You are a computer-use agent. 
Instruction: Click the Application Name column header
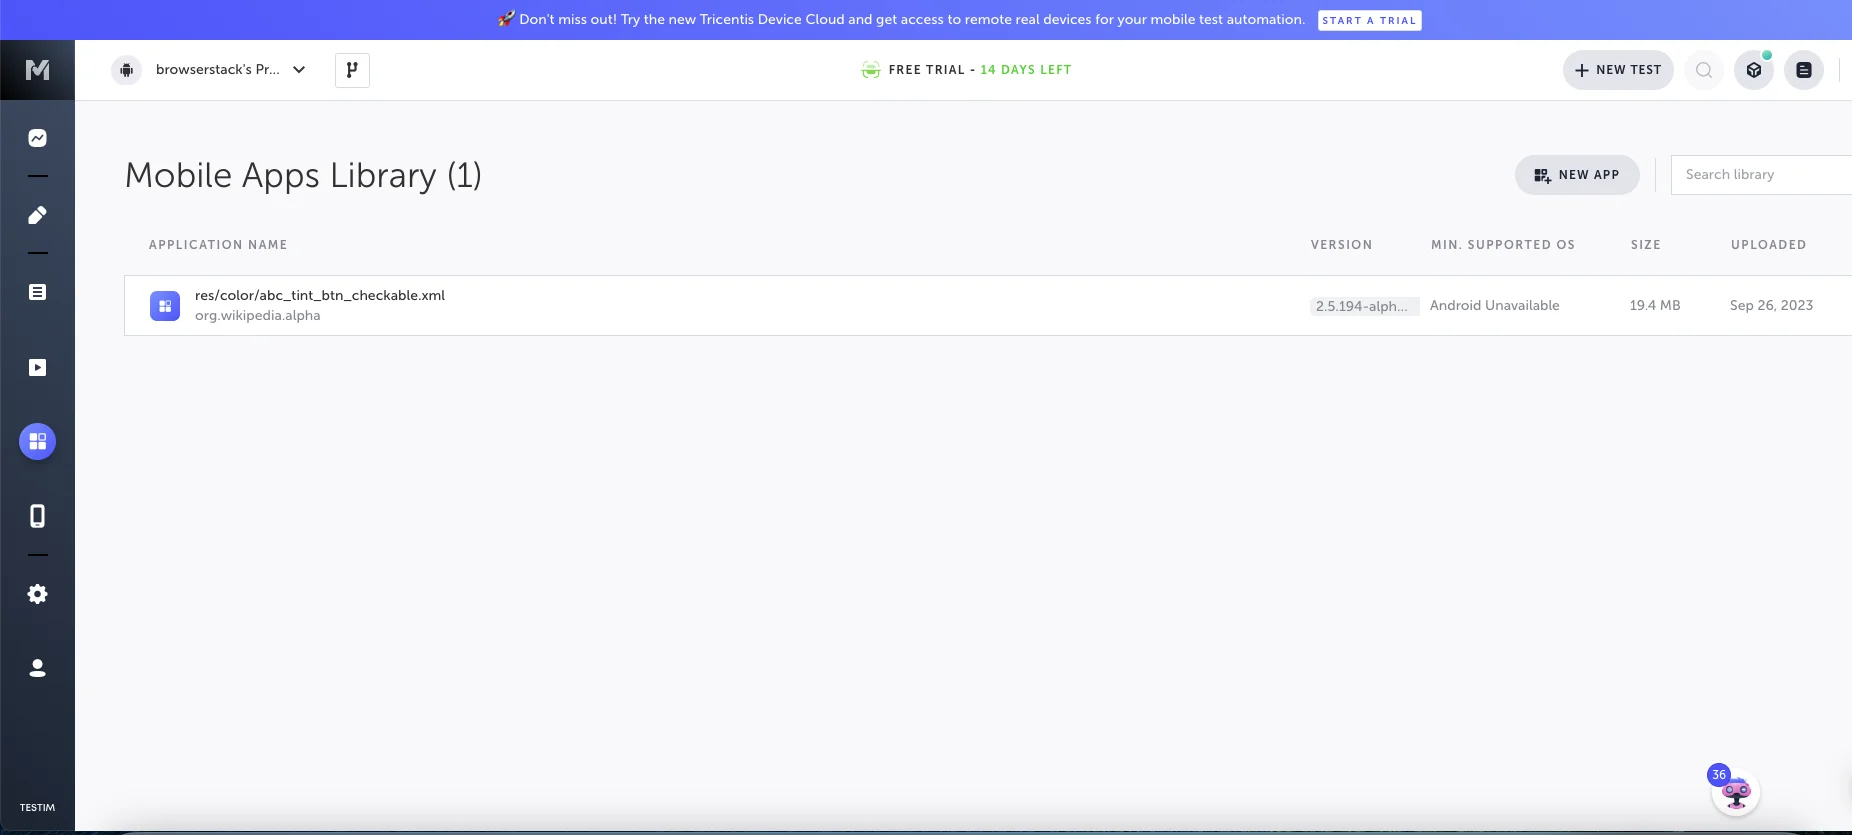(x=218, y=245)
